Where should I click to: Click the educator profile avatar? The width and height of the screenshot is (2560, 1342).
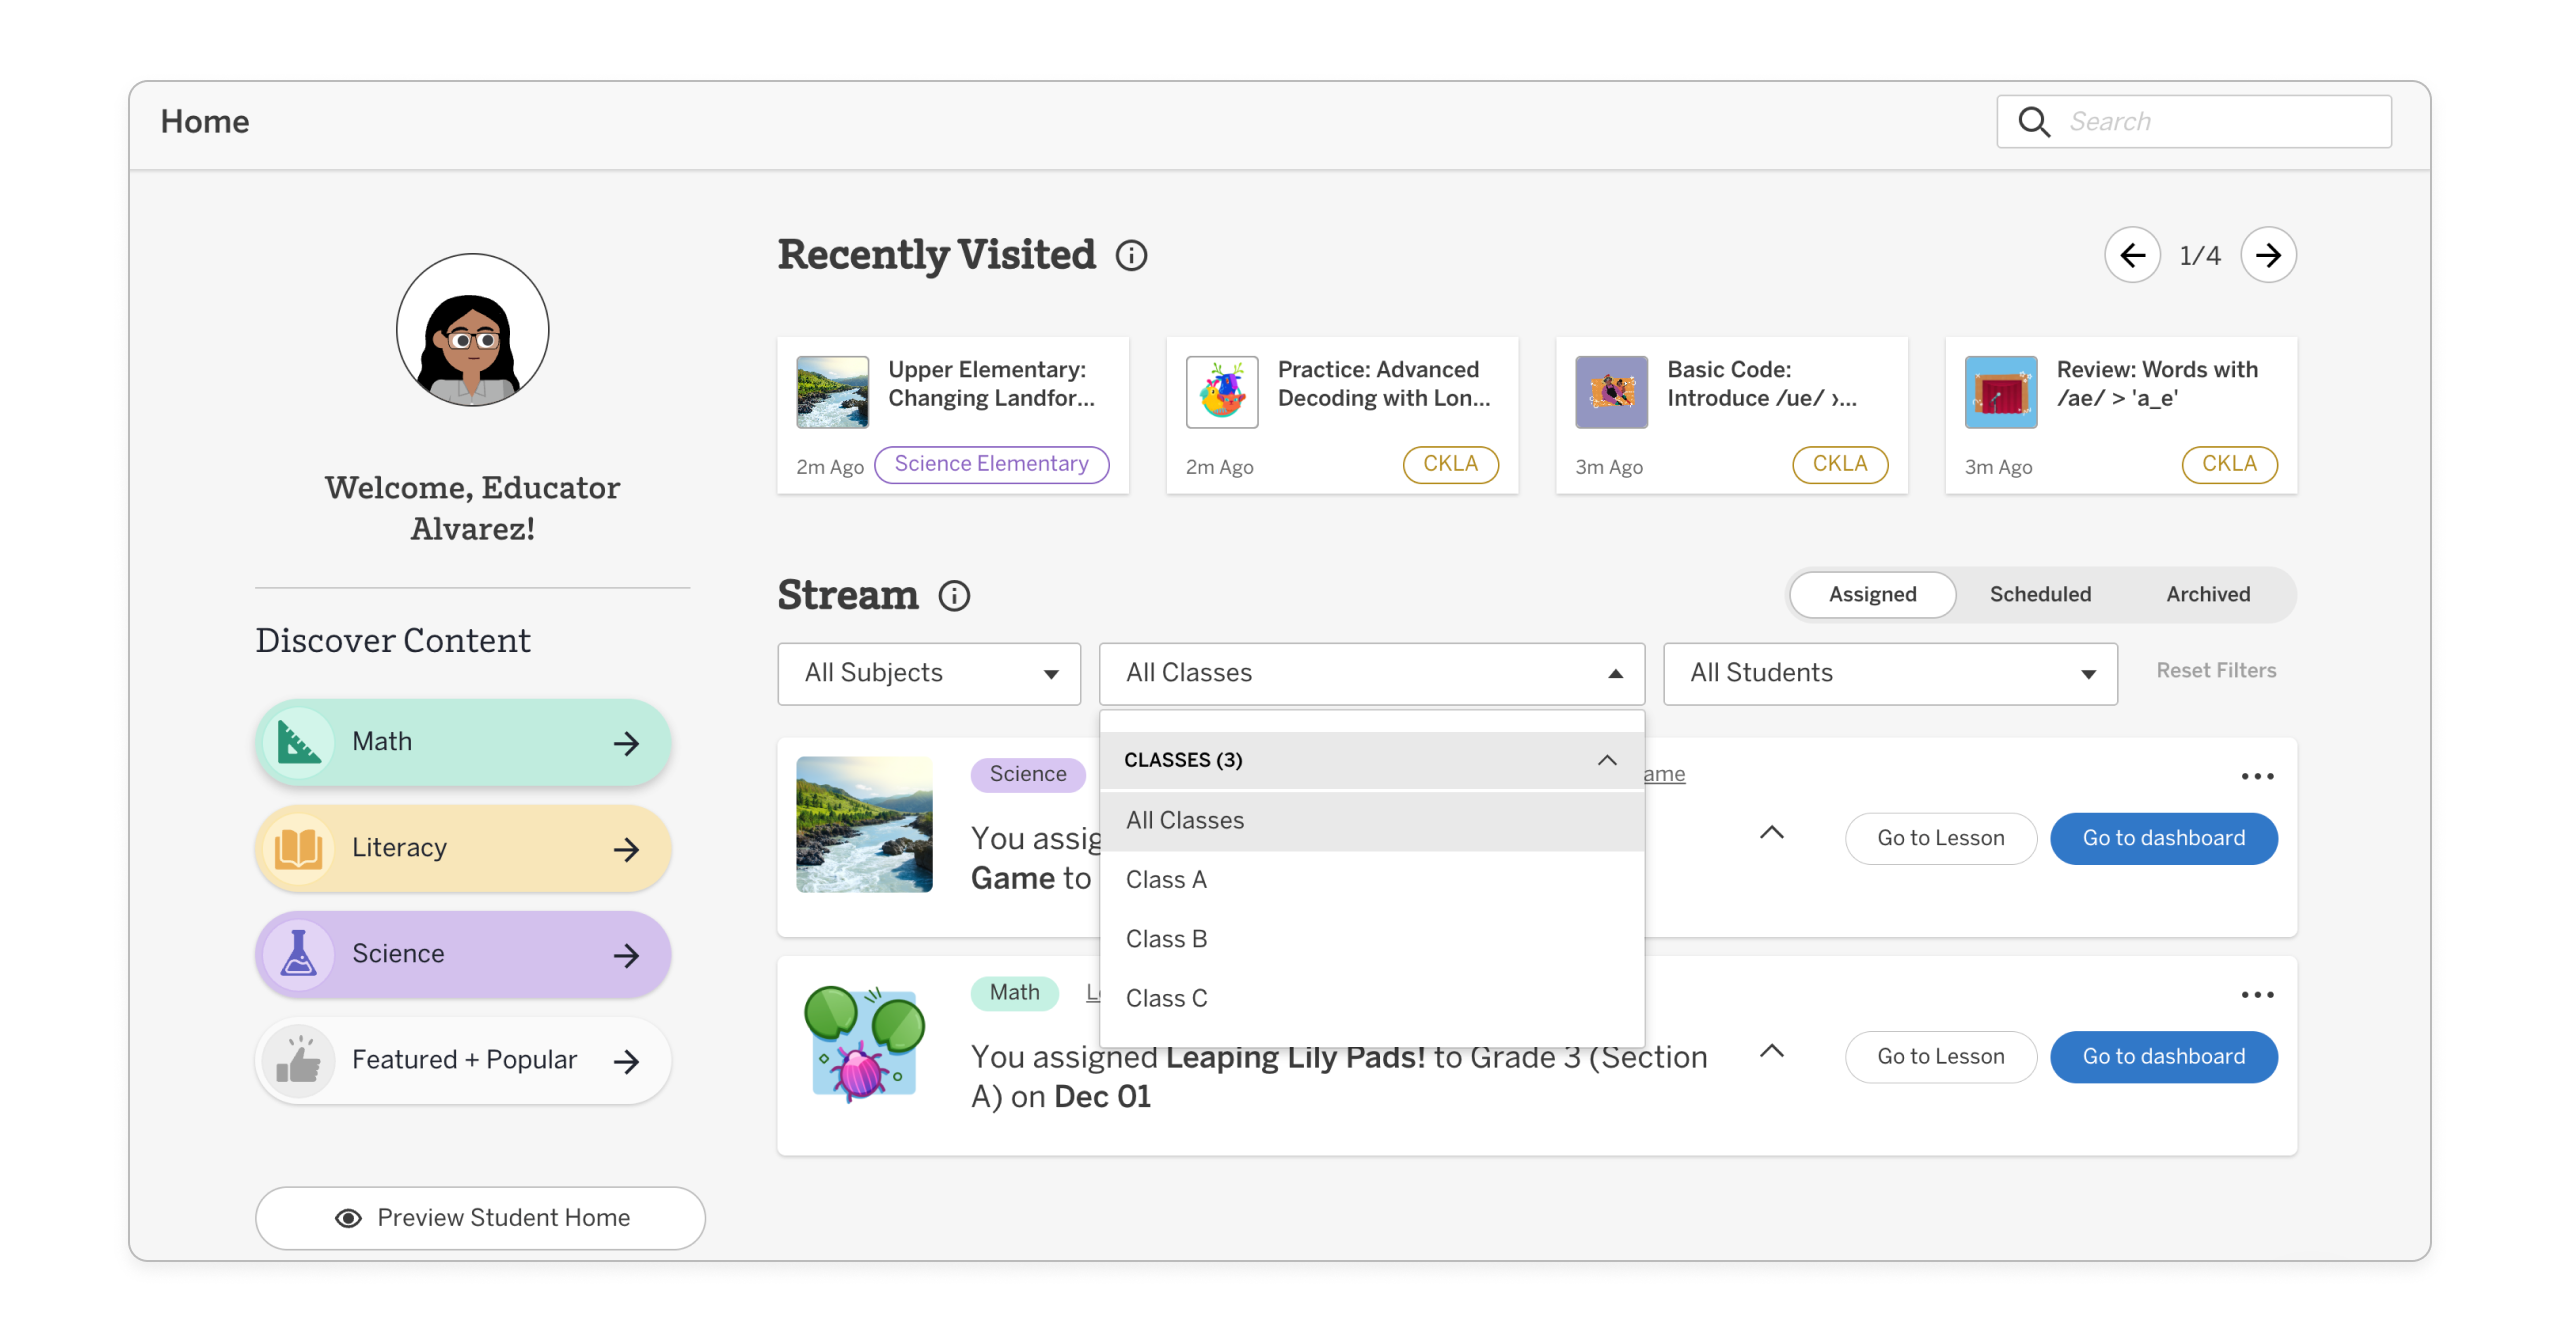click(472, 330)
